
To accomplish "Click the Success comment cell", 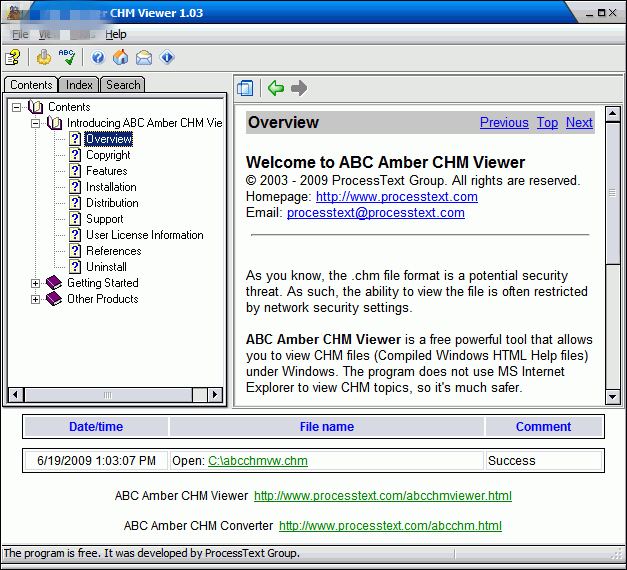I will pos(544,461).
